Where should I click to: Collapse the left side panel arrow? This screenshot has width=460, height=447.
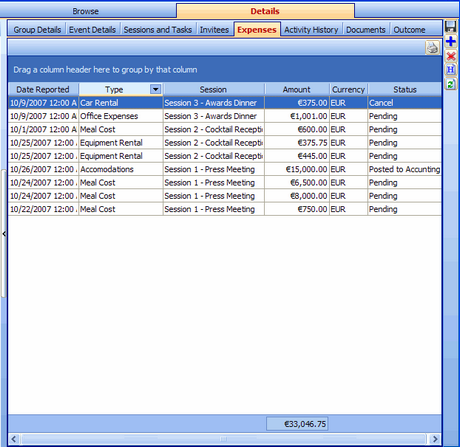tap(4, 234)
